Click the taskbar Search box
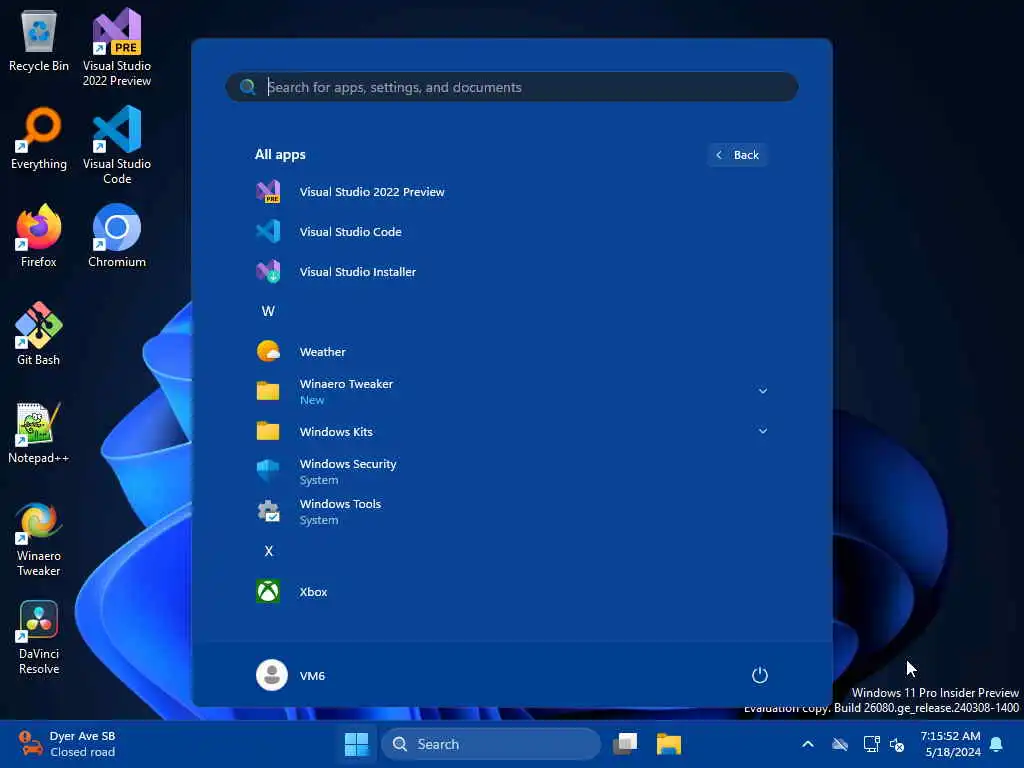Viewport: 1024px width, 768px height. click(x=490, y=744)
